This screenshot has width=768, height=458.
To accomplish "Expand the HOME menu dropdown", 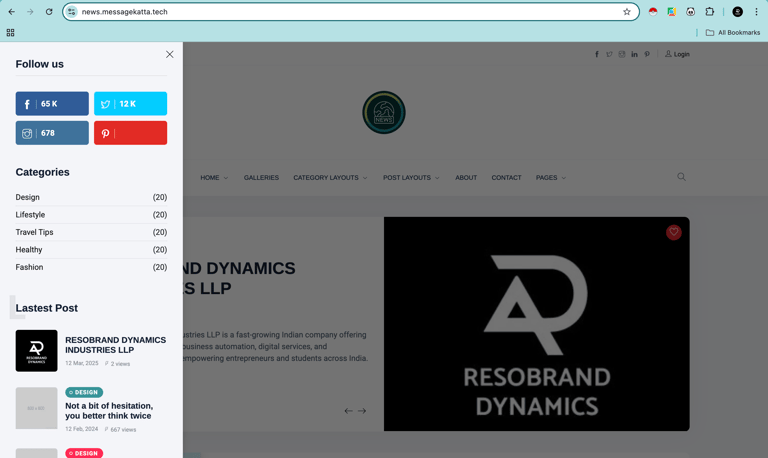I will tap(214, 177).
